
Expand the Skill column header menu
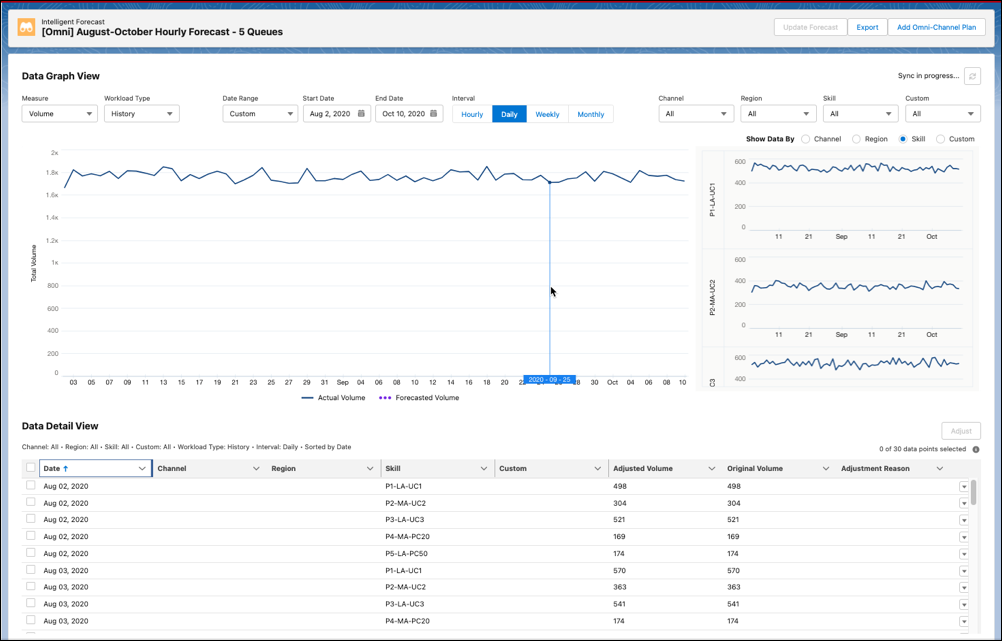(x=484, y=468)
